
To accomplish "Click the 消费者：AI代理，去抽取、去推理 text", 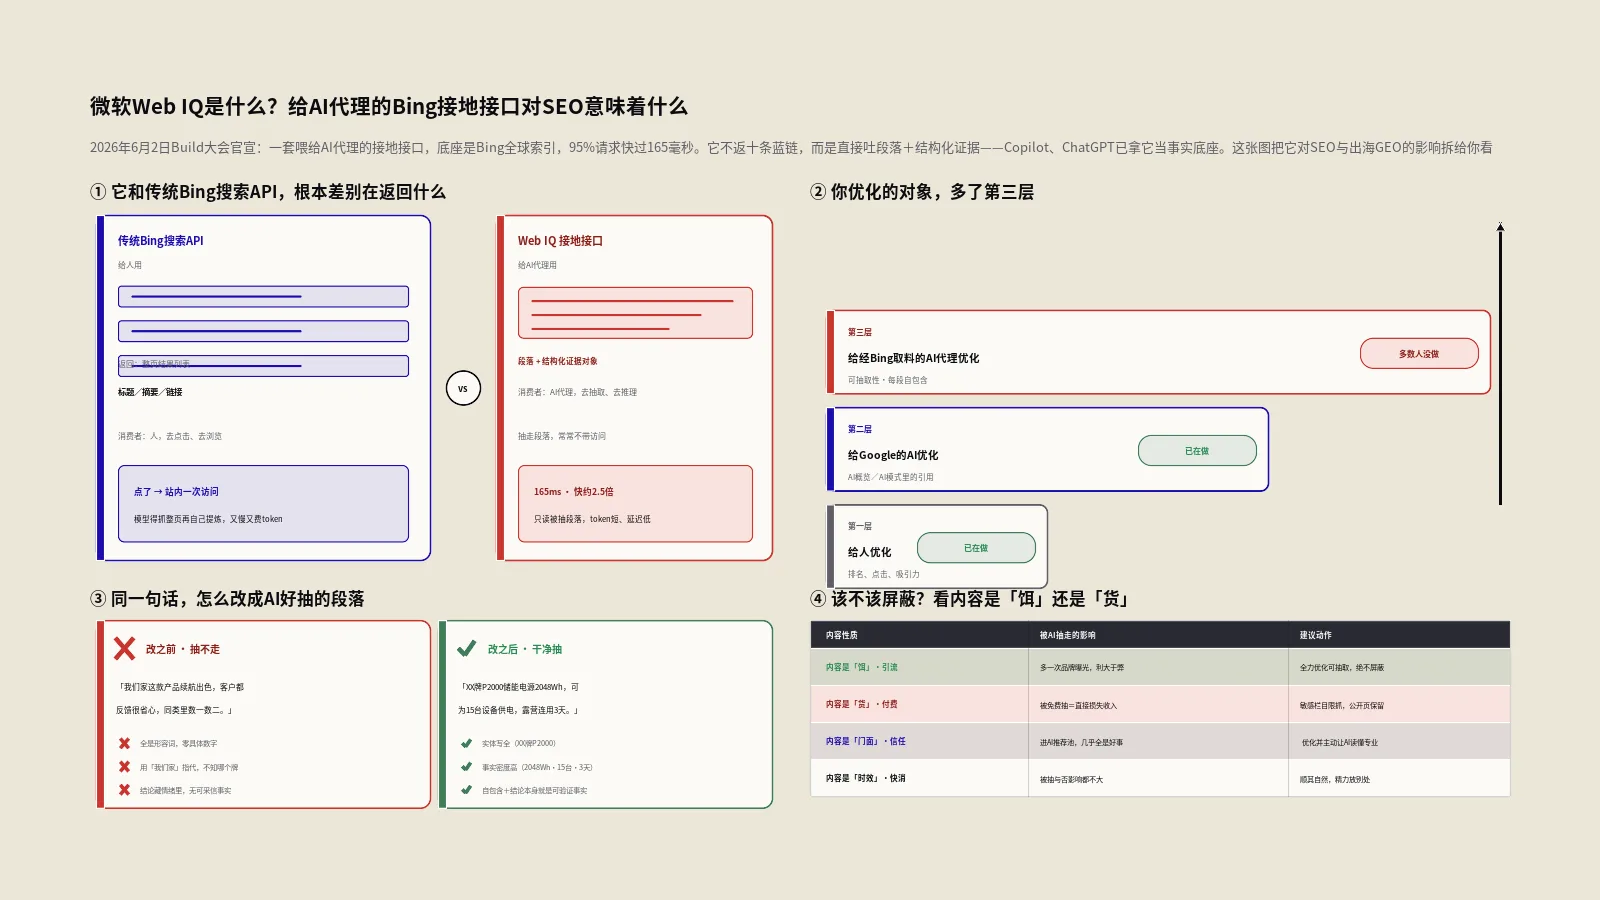I will point(577,392).
